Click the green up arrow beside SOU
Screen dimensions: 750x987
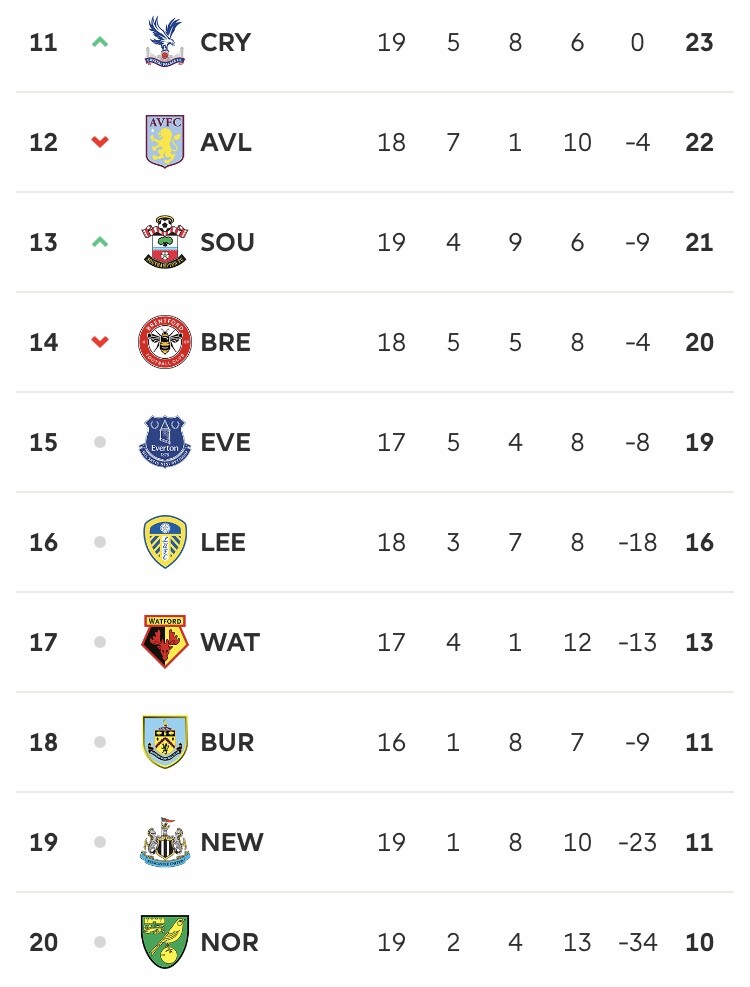pyautogui.click(x=100, y=242)
